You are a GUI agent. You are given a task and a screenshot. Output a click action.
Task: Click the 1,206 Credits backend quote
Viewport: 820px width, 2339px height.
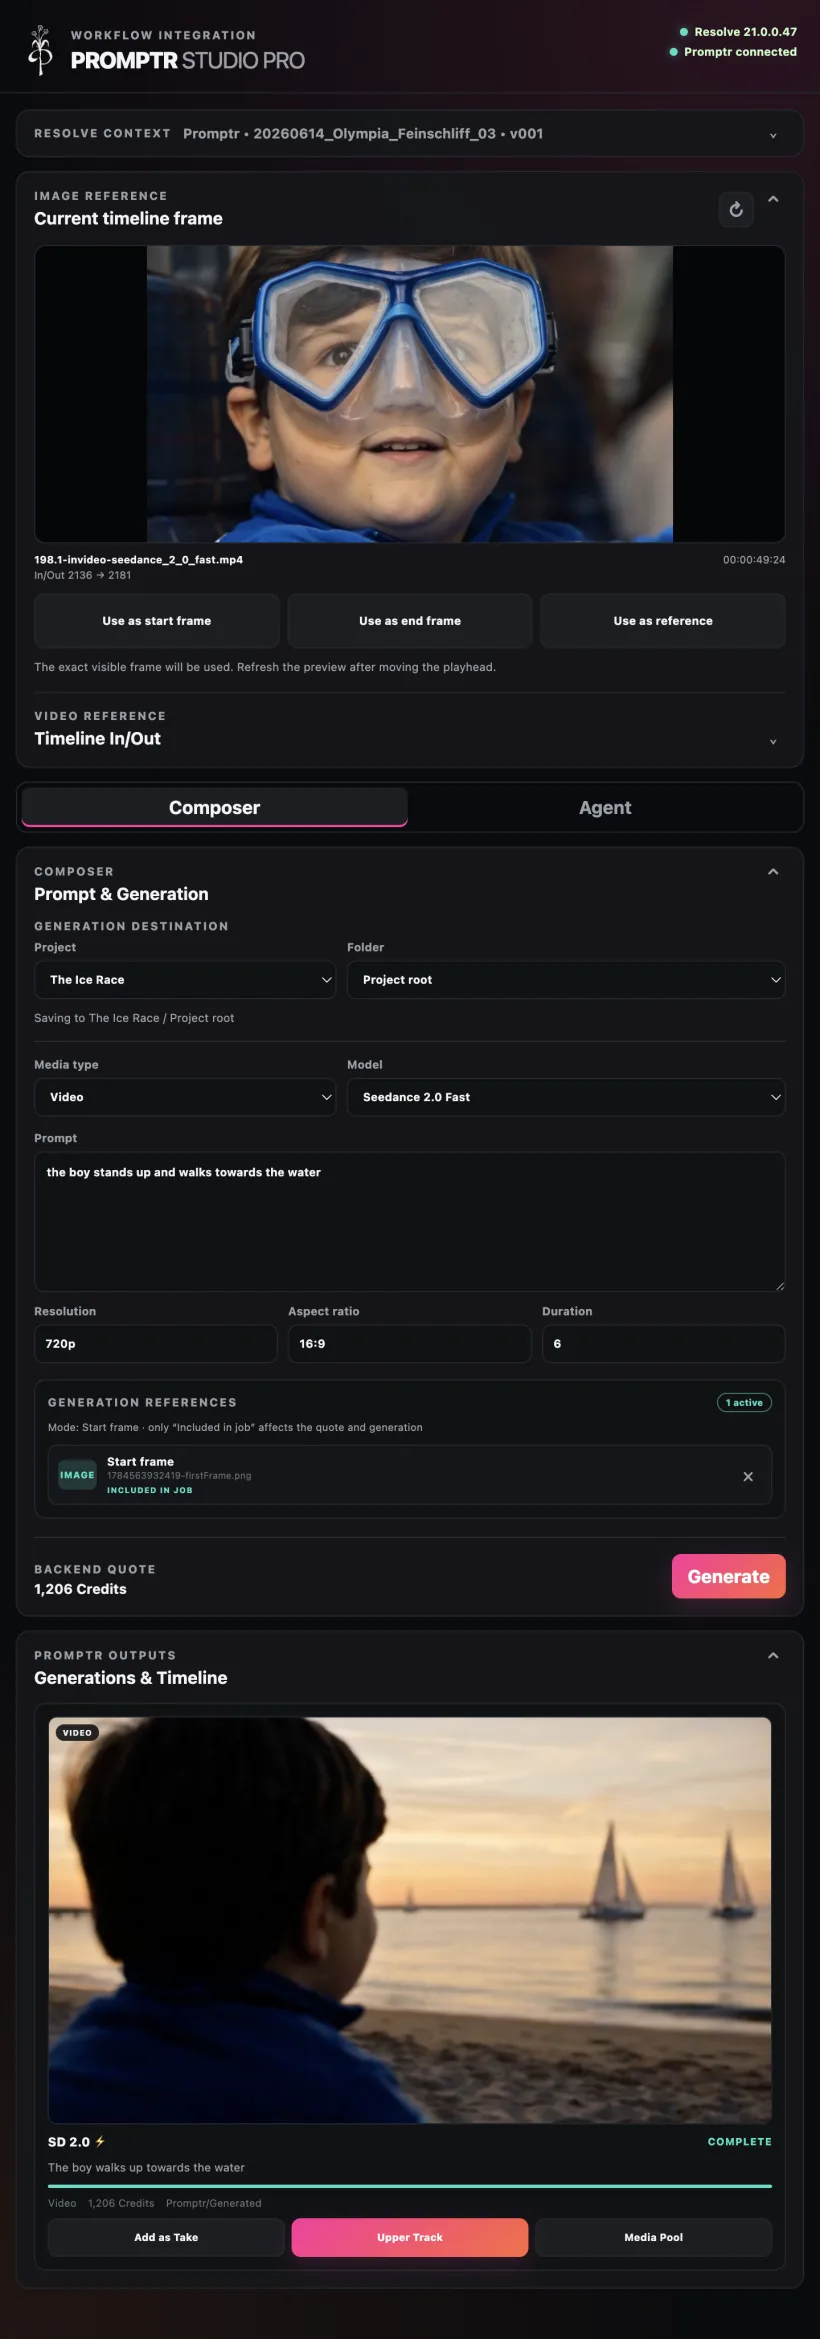point(81,1589)
